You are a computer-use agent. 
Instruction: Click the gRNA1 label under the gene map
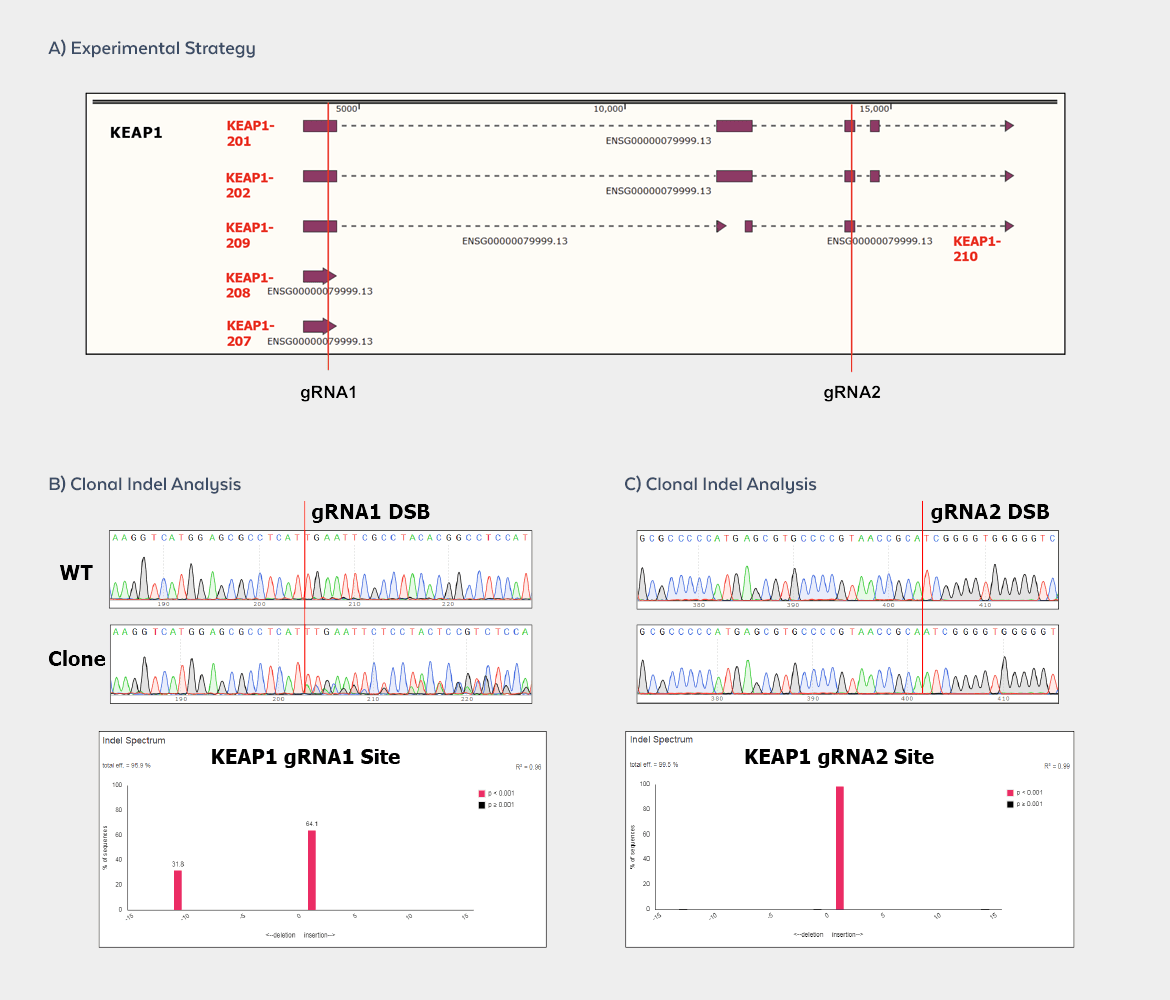(x=328, y=392)
